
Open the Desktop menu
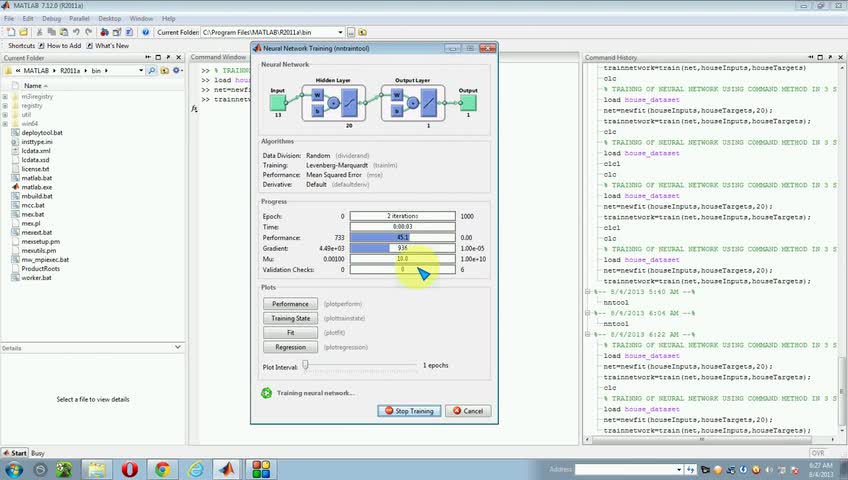click(x=110, y=18)
